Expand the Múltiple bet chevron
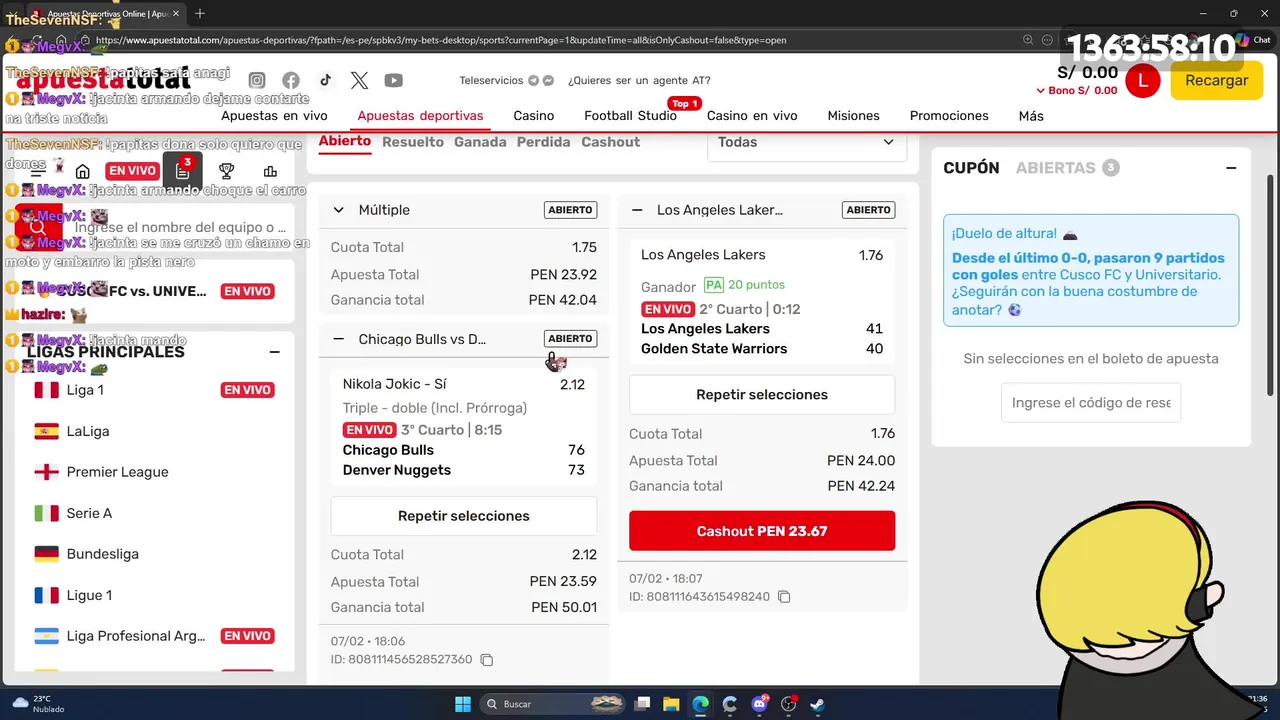 pos(338,210)
